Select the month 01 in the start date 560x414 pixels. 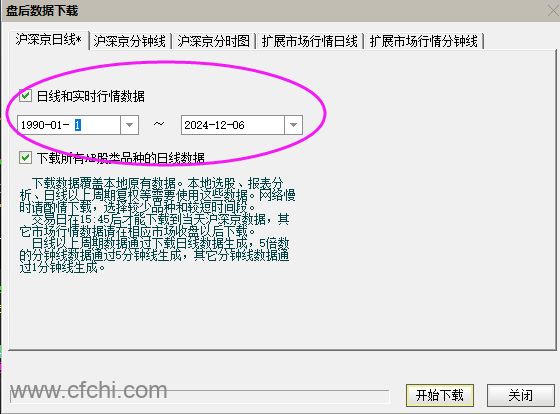click(x=56, y=125)
